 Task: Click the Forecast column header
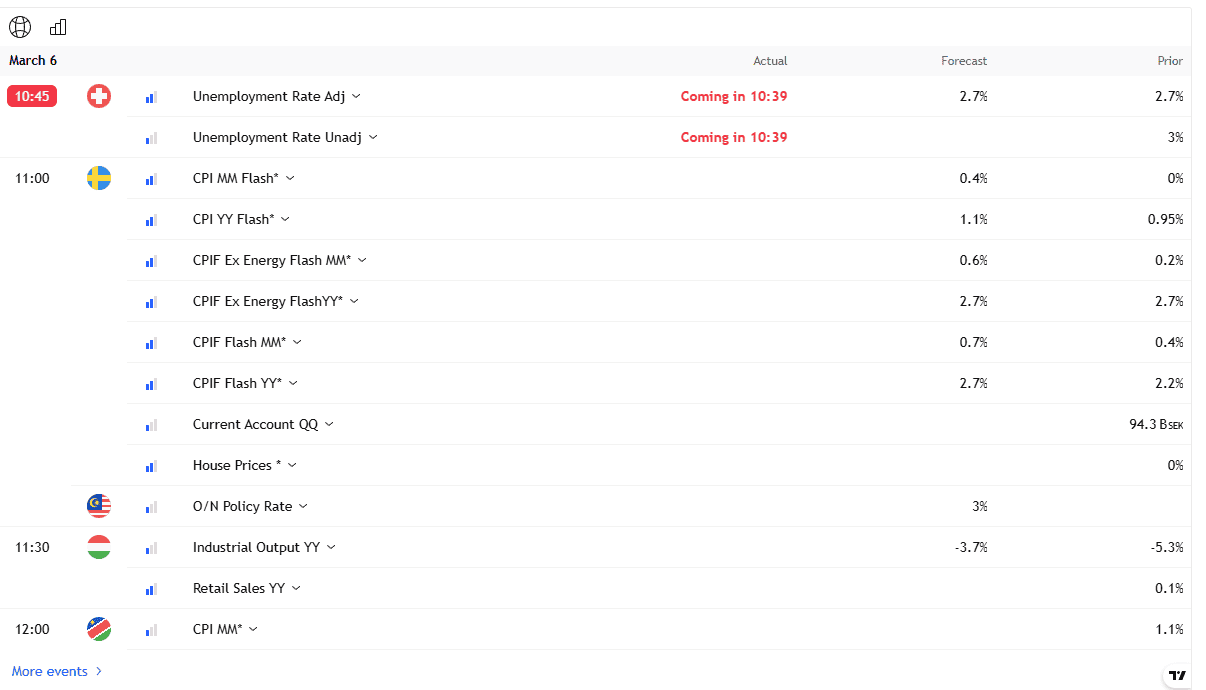coord(963,61)
